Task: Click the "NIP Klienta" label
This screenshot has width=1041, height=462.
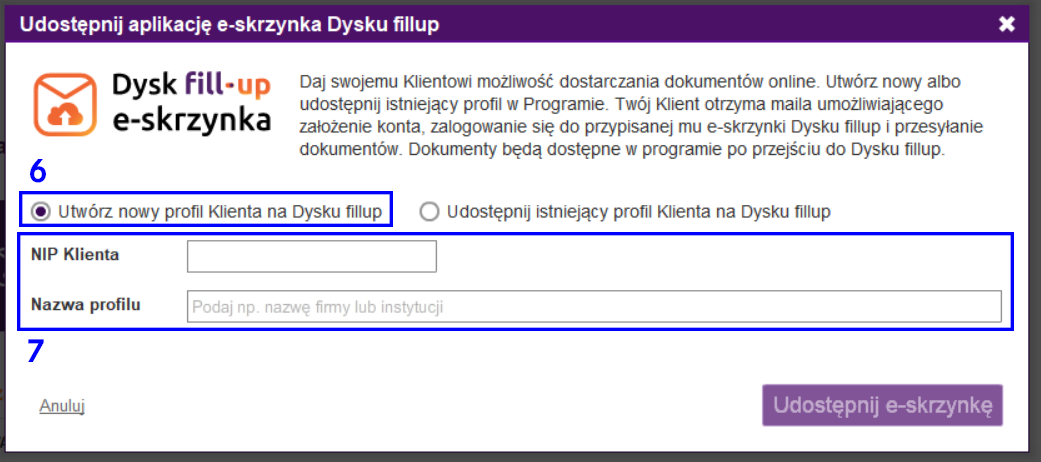Action: pos(75,254)
